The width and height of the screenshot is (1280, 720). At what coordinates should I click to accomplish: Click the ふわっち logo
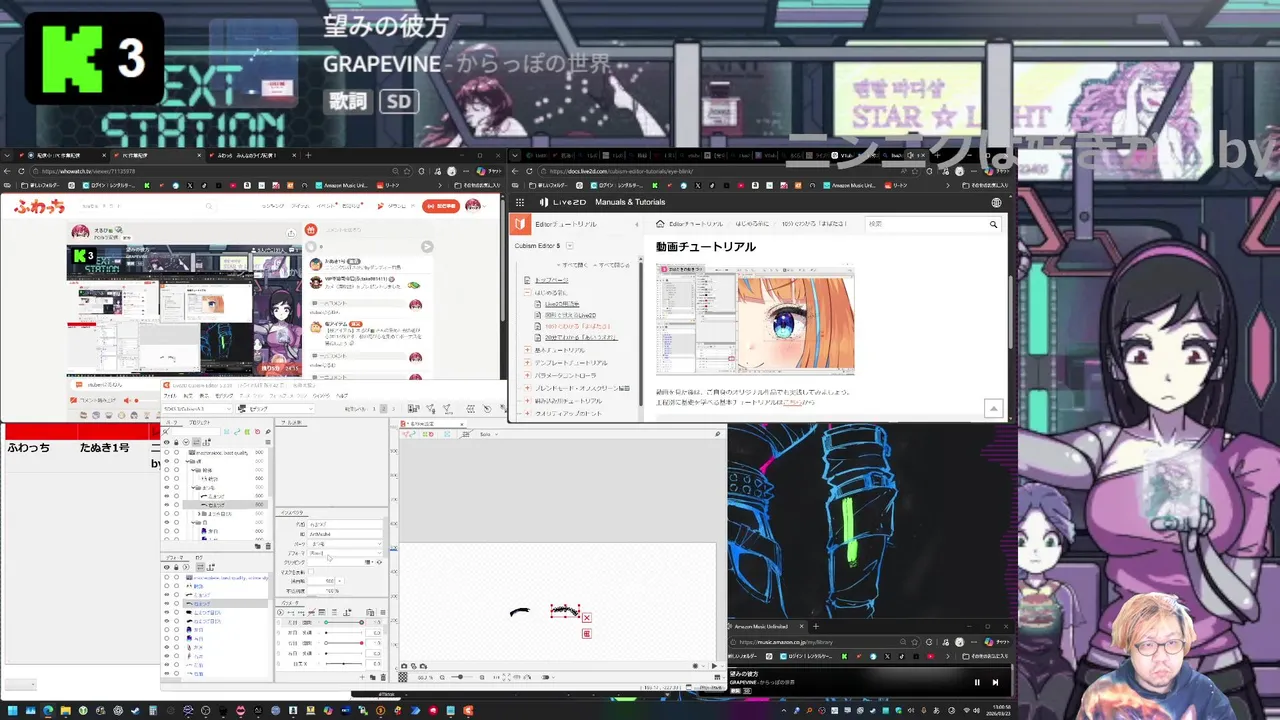point(40,206)
